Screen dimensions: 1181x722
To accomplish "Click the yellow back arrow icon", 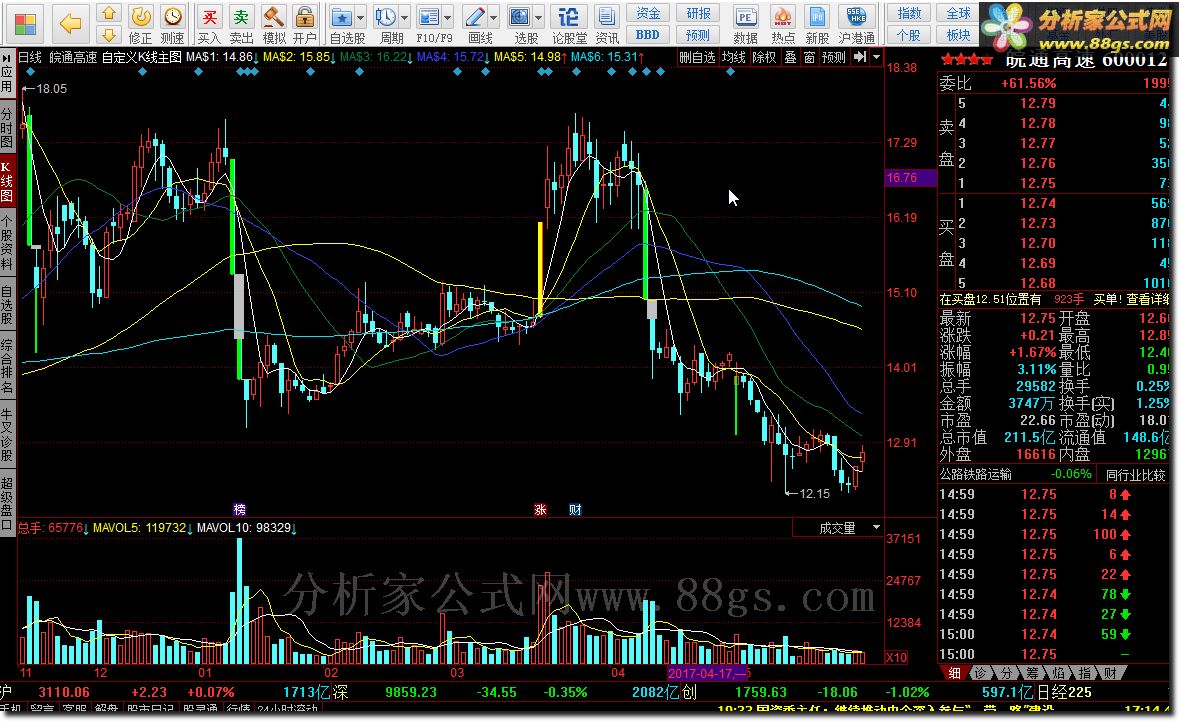I will pyautogui.click(x=70, y=23).
